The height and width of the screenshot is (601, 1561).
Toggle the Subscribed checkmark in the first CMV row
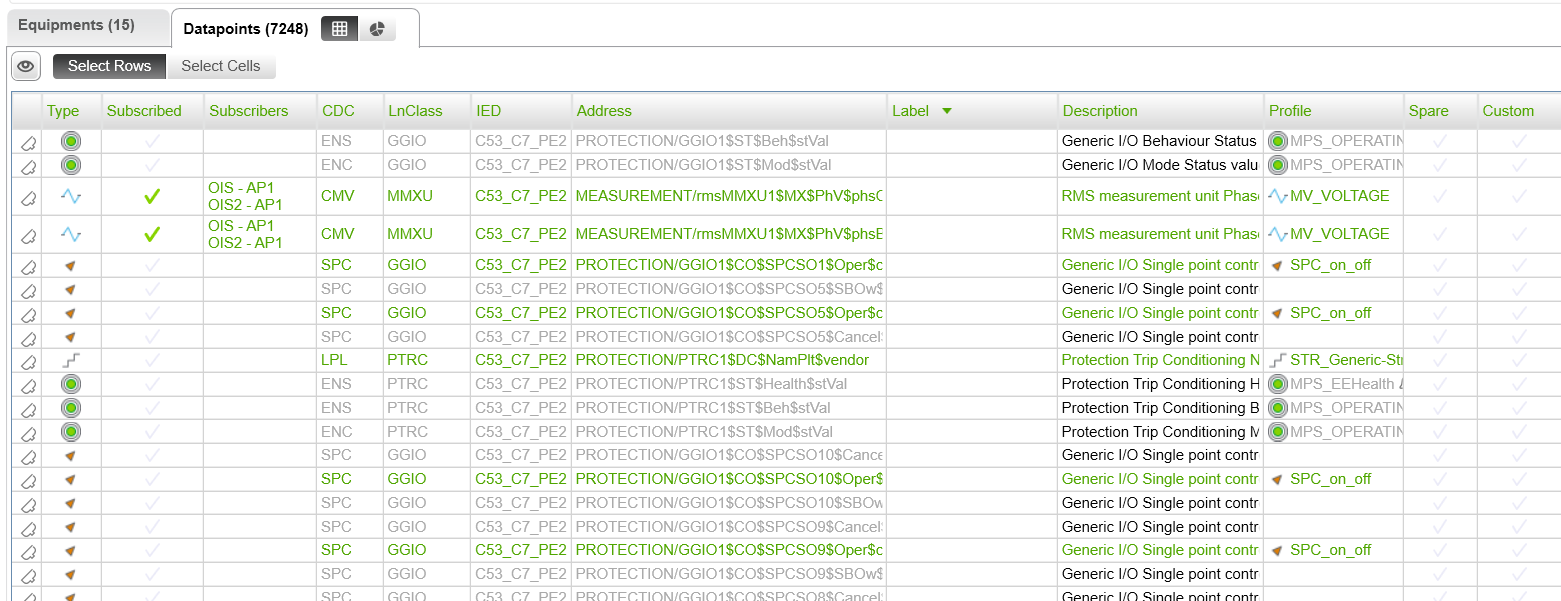152,197
